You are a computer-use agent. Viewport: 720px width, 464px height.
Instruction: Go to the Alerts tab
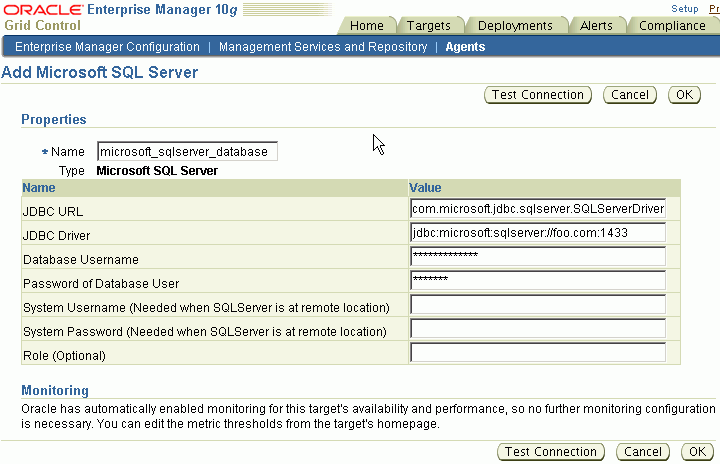[596, 26]
